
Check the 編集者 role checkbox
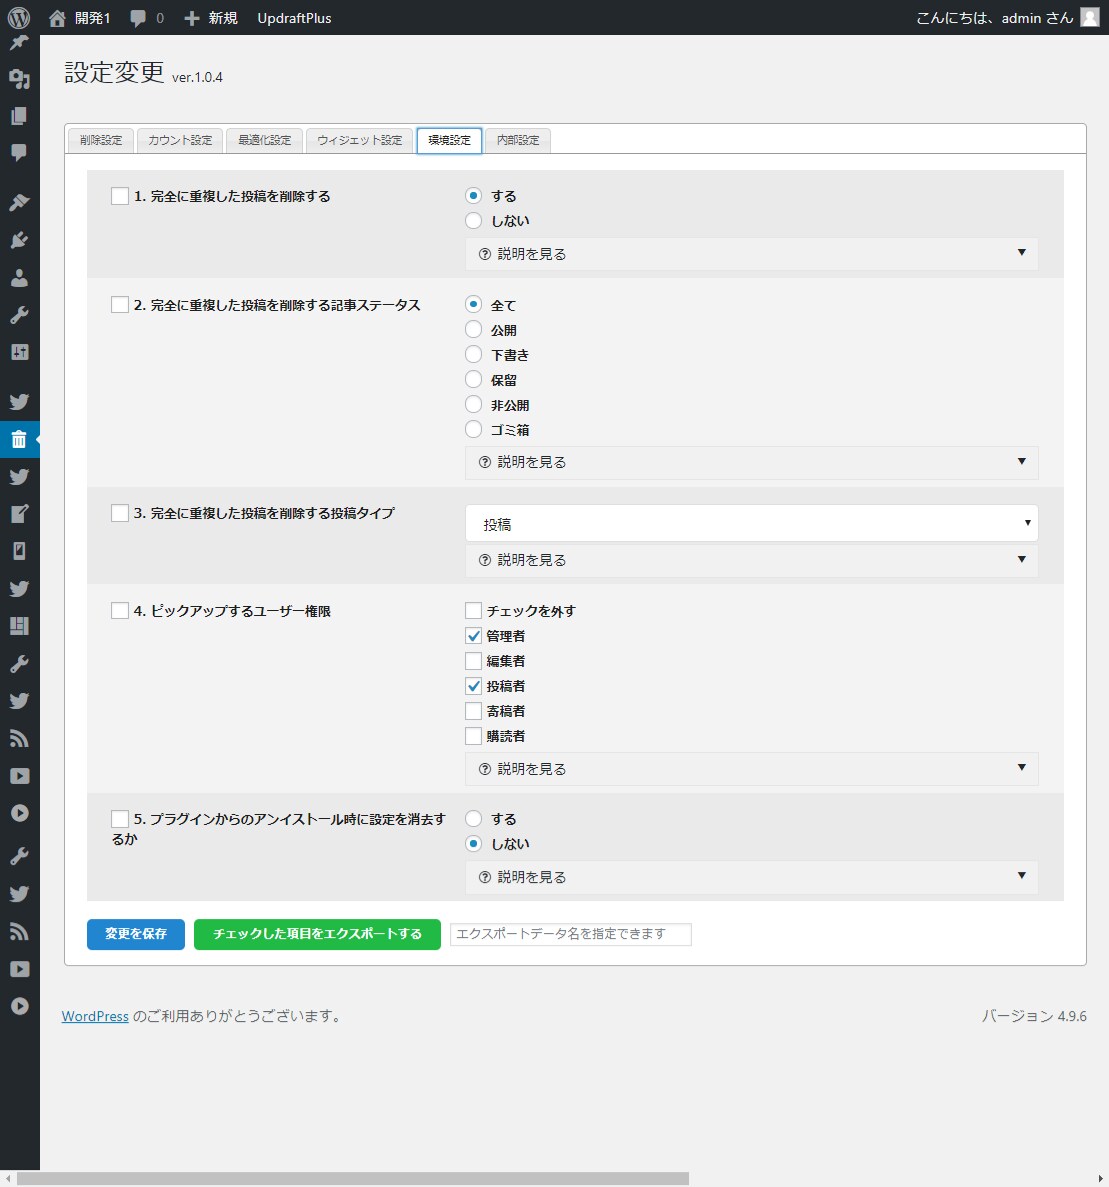pyautogui.click(x=473, y=661)
